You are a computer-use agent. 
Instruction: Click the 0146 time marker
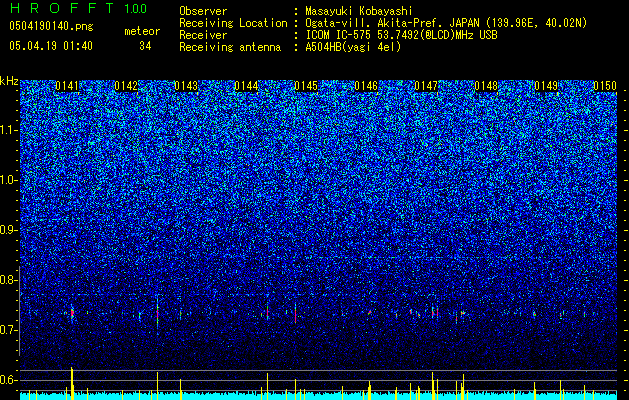coord(366,86)
